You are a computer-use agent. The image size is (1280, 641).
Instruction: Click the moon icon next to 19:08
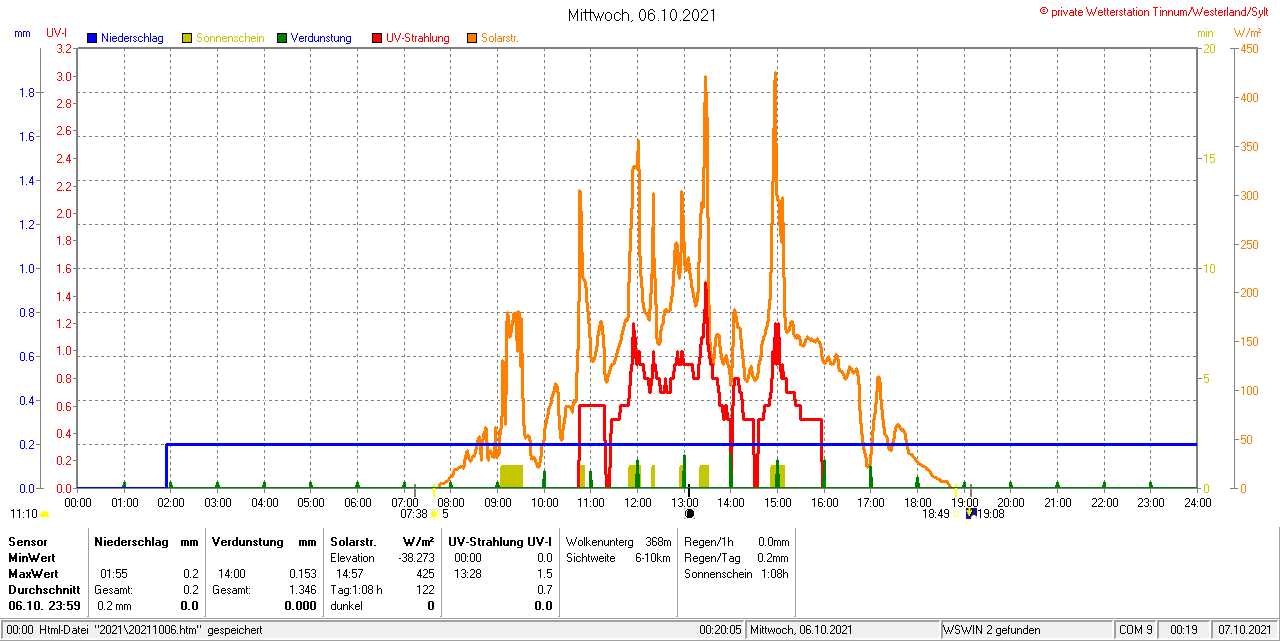point(971,514)
